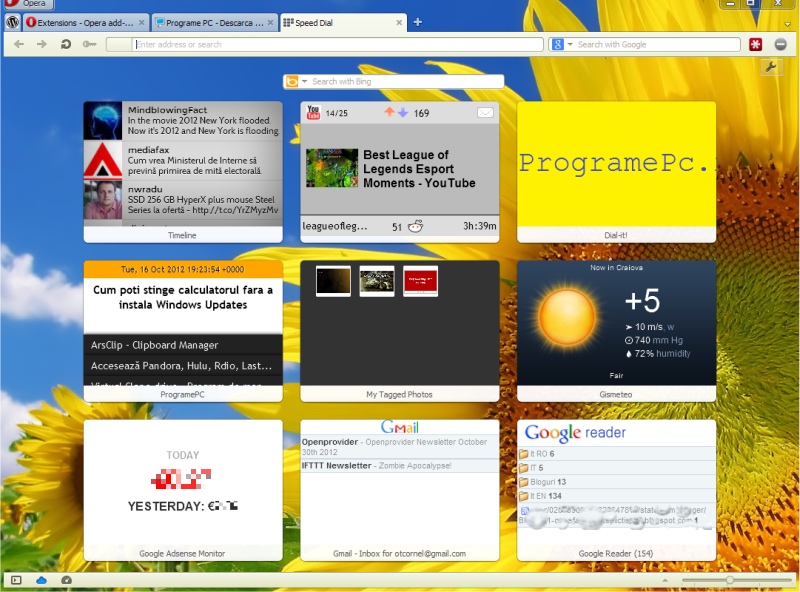Viewport: 800px width, 592px height.
Task: Reload the page with the reload icon
Action: [x=65, y=44]
